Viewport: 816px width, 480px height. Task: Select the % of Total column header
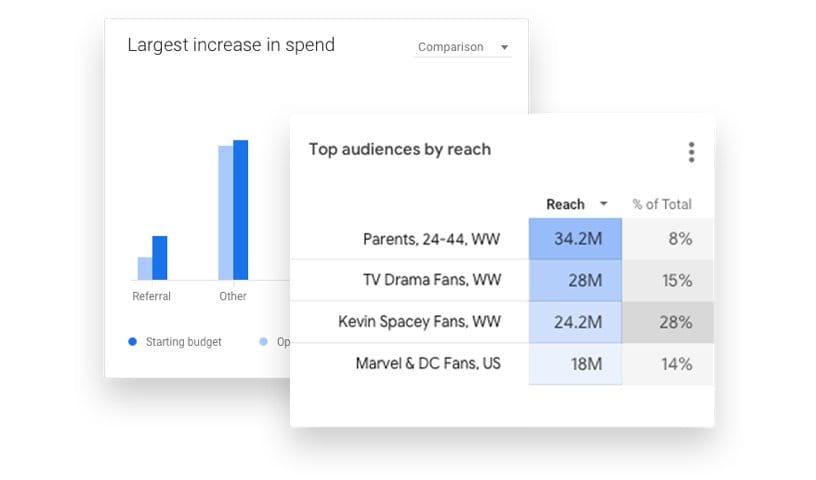[661, 204]
